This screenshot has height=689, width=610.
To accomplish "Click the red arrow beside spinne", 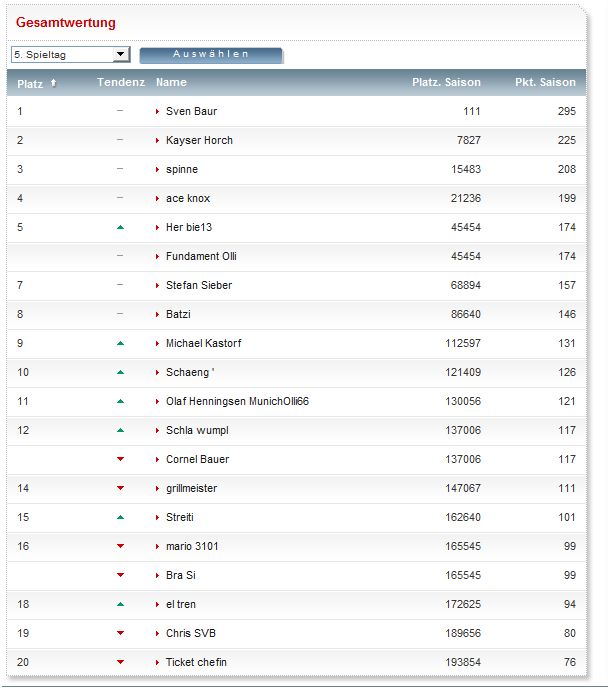I will [157, 169].
